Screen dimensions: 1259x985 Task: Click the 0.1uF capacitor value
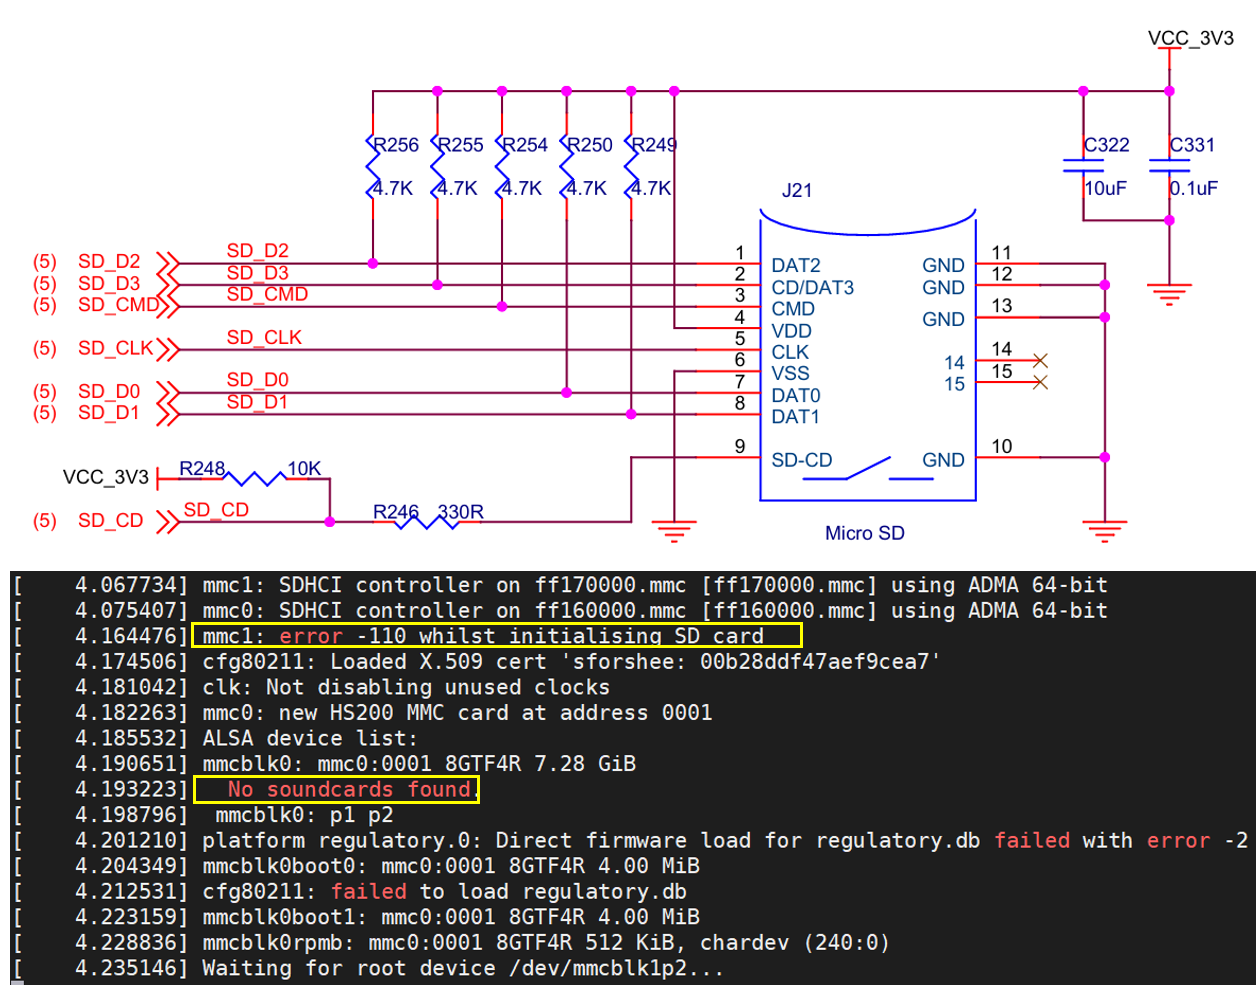click(x=1194, y=188)
